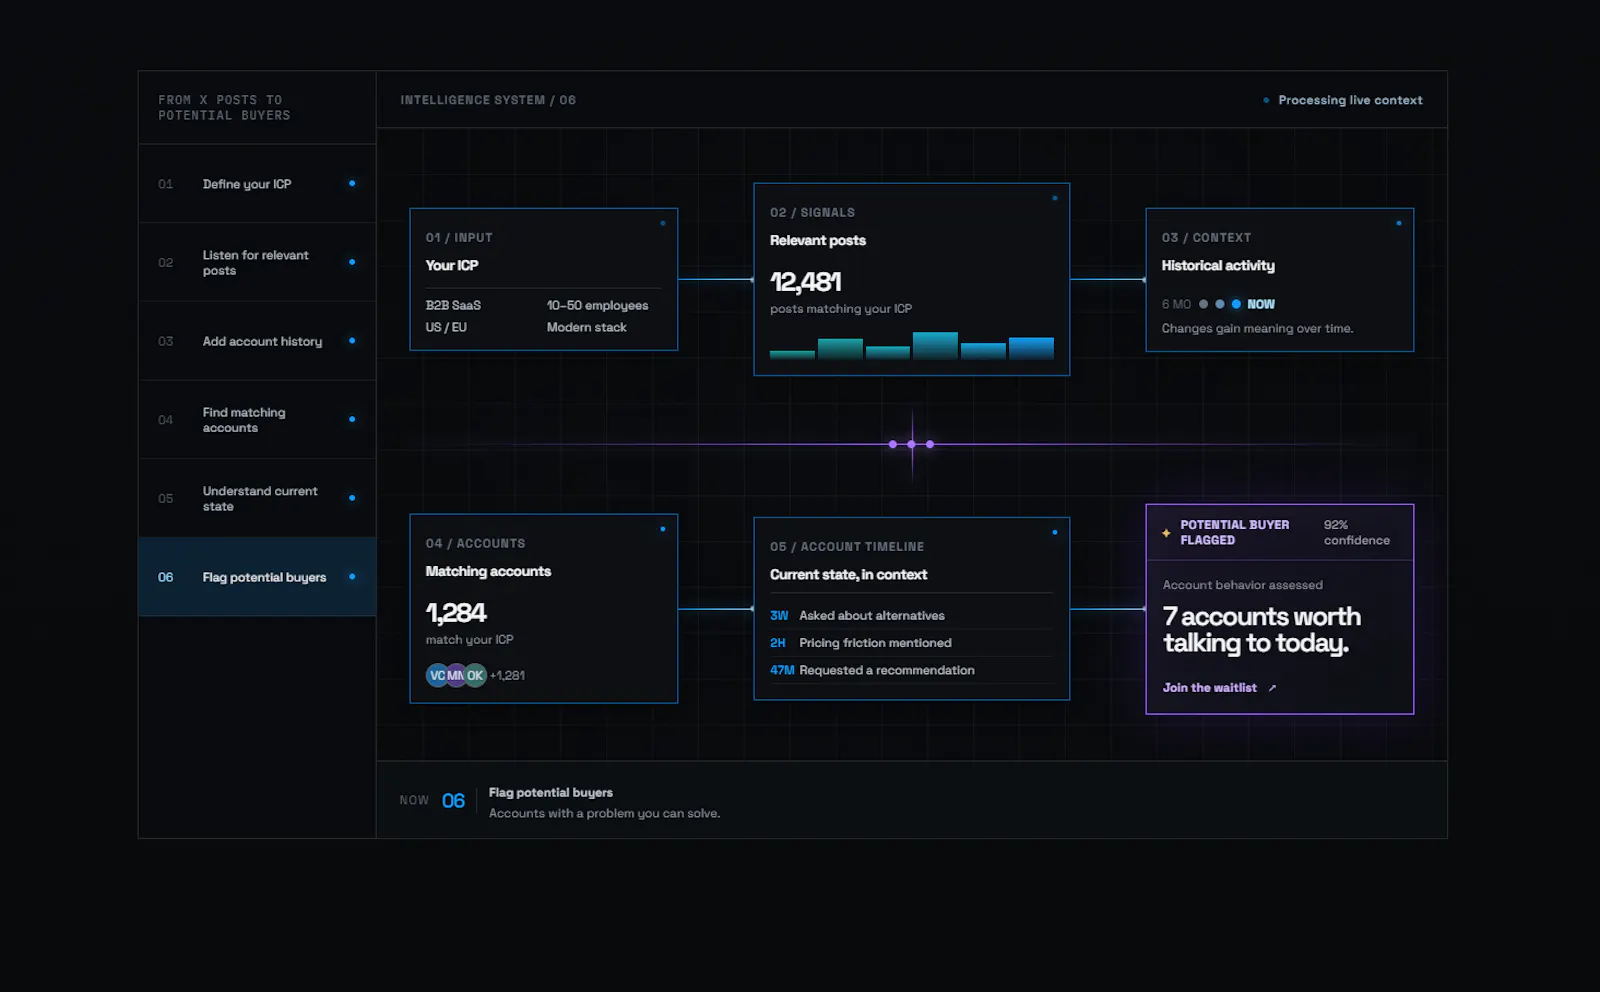Click the blue status dot beside Processing live context
The height and width of the screenshot is (992, 1600).
click(1266, 100)
